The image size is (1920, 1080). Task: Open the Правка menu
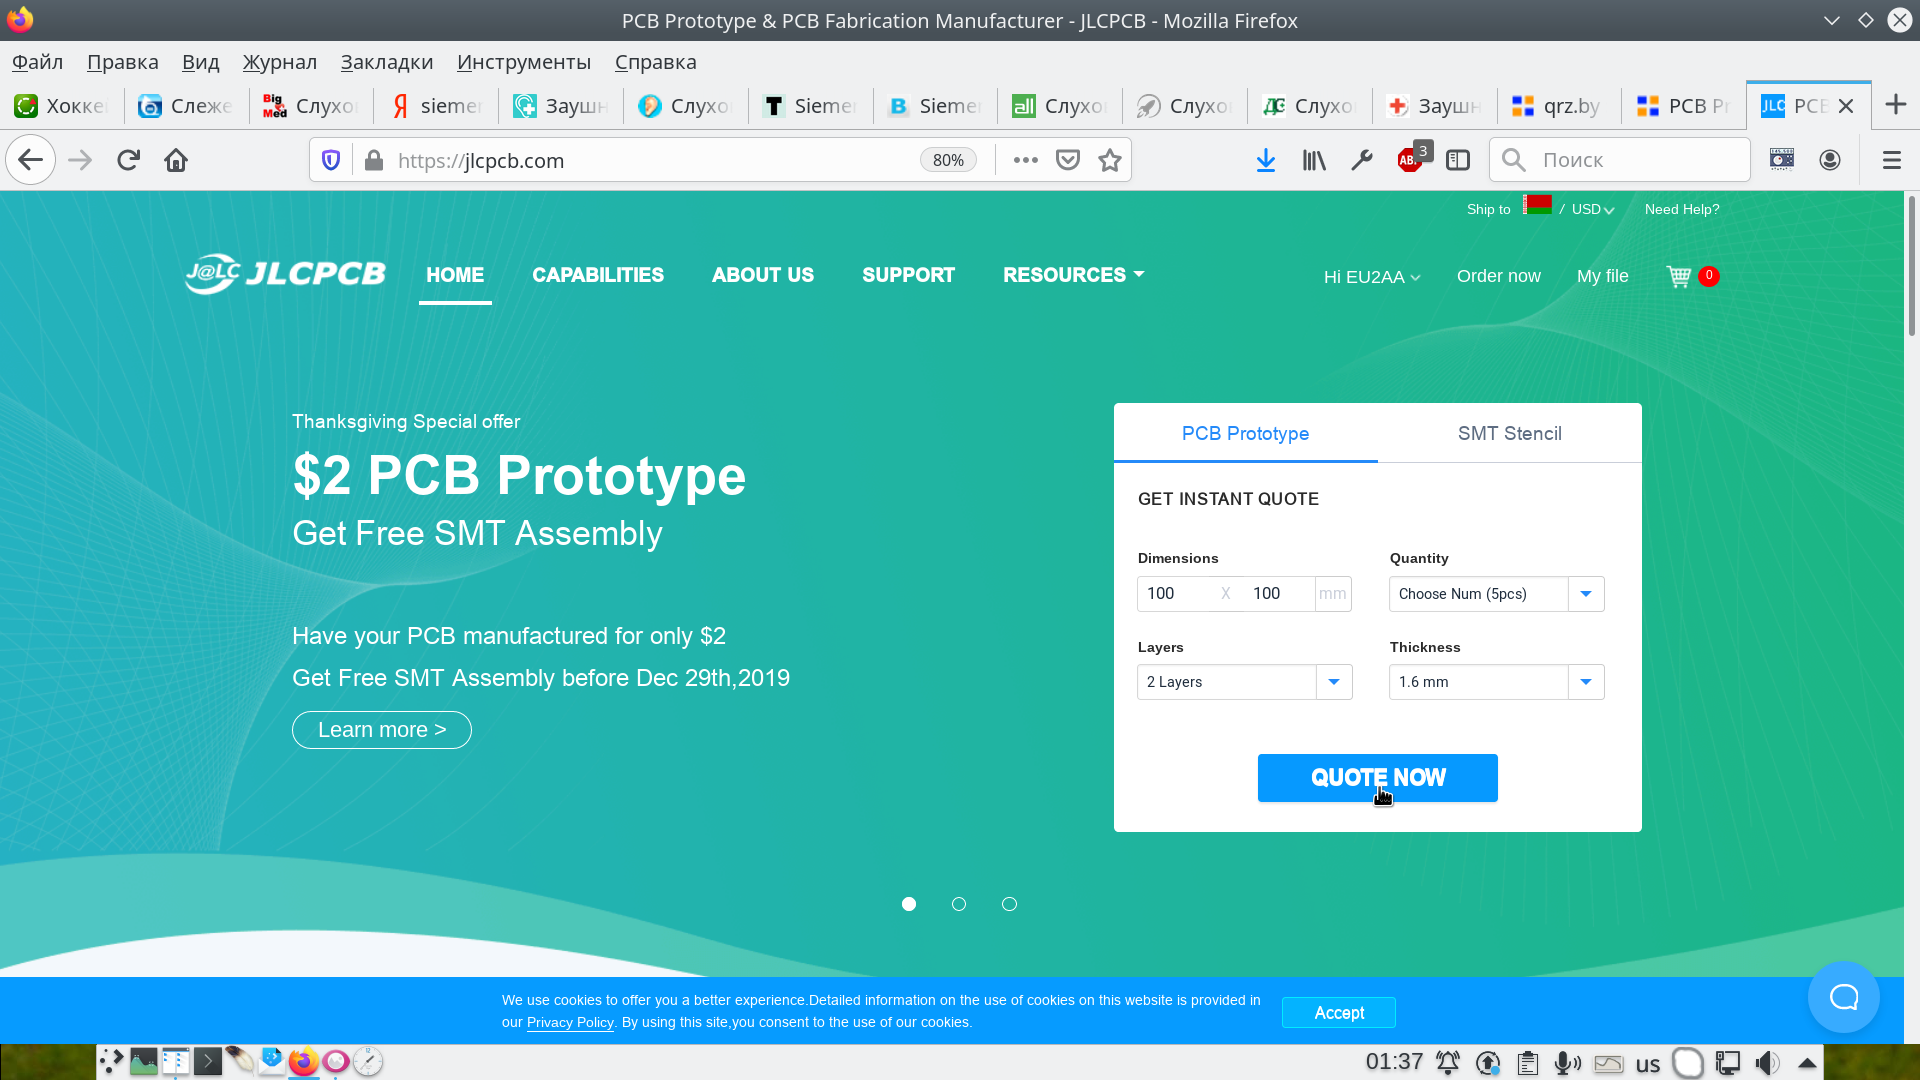tap(123, 62)
